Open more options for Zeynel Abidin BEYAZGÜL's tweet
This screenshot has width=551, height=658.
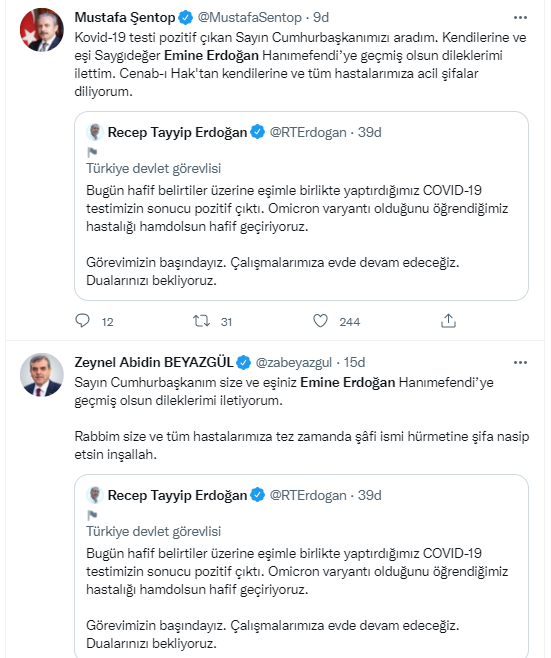point(520,363)
